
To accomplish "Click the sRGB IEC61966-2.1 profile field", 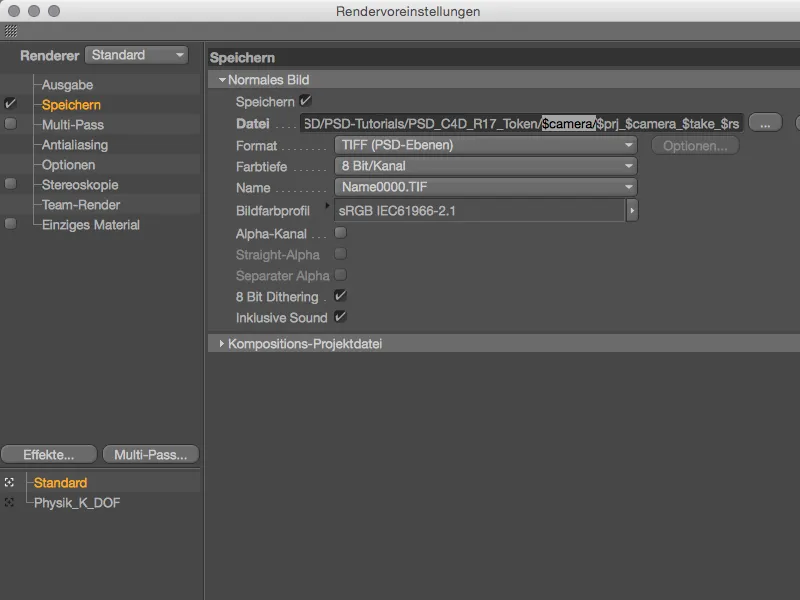I will (x=480, y=210).
